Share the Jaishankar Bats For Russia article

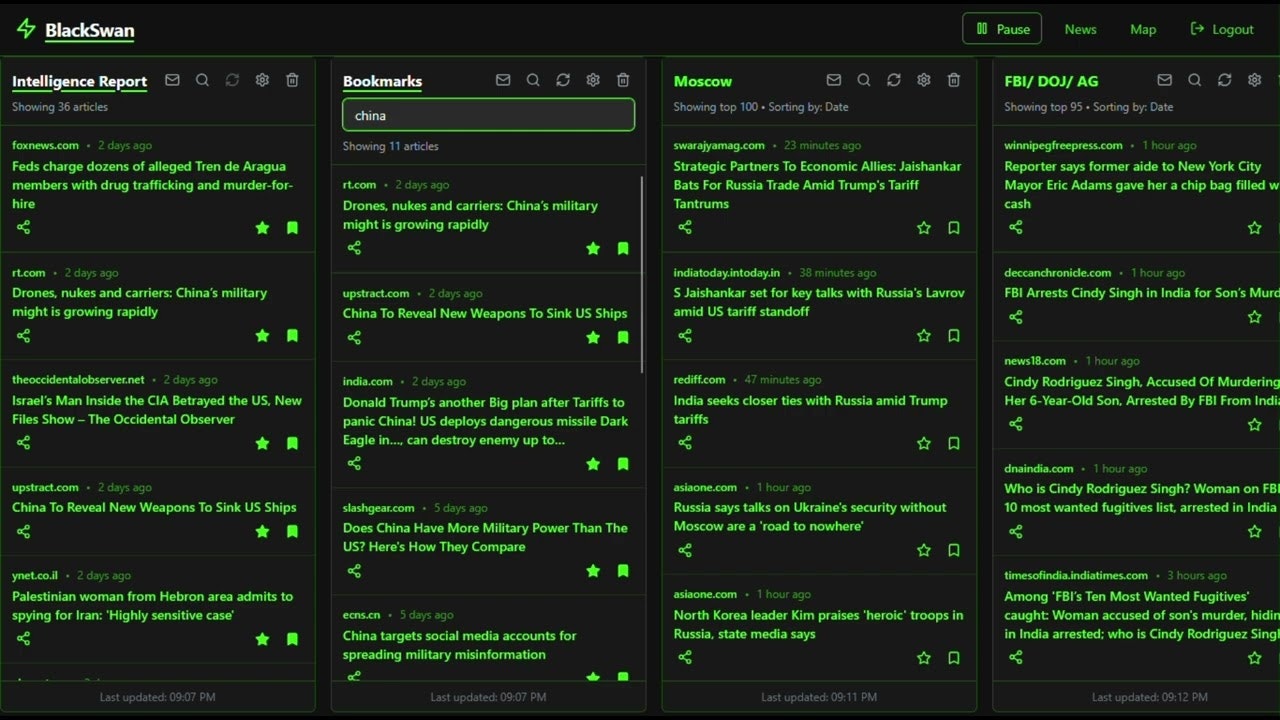[685, 227]
